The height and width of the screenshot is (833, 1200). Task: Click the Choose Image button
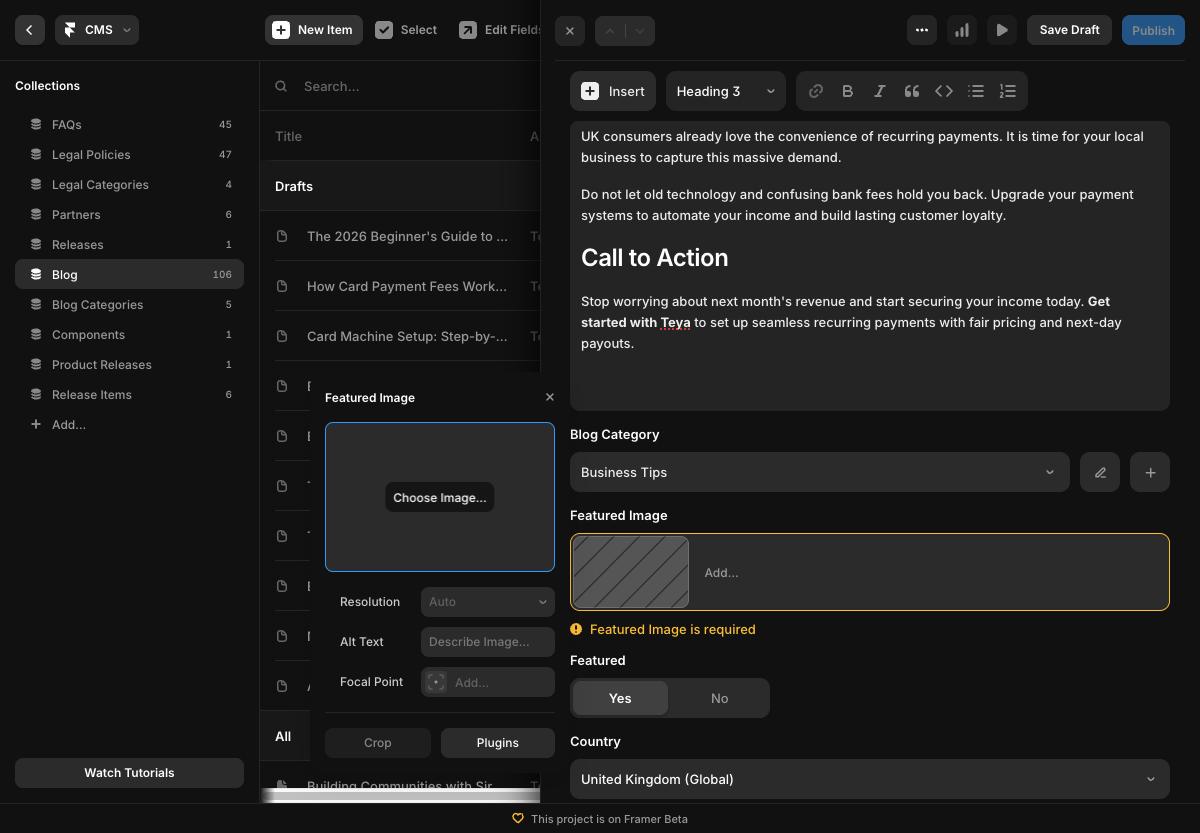440,498
